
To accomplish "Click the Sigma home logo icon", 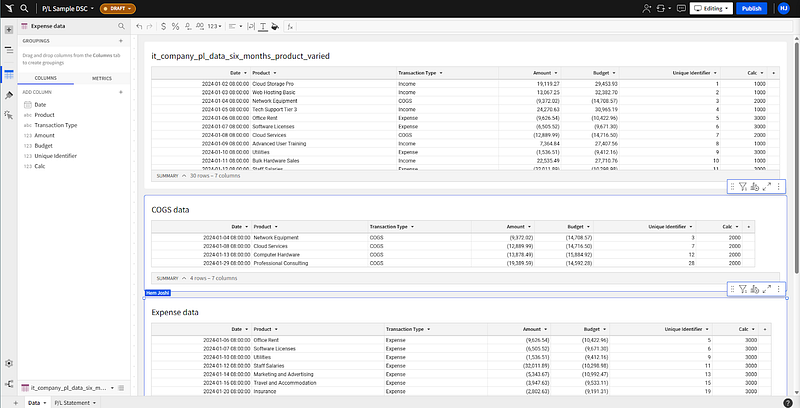I will (x=9, y=8).
